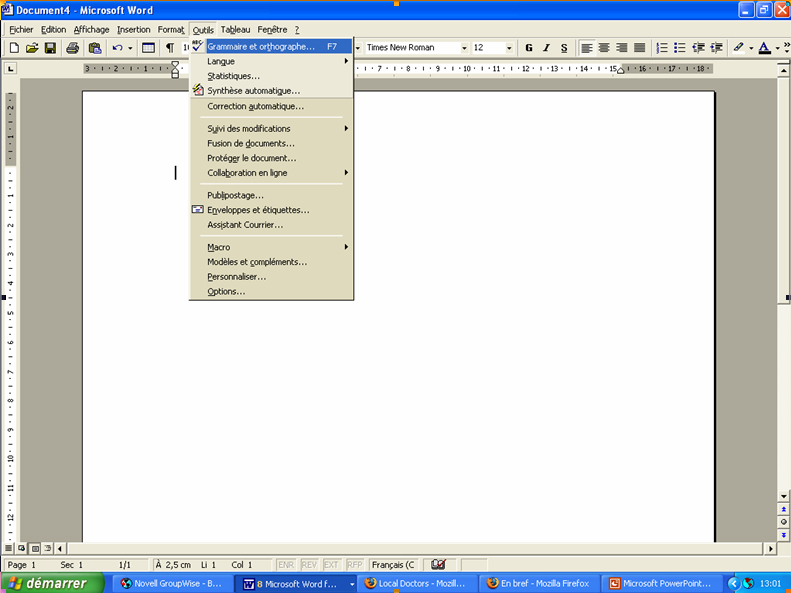Viewport: 791px width, 593px height.
Task: Click the bullet list icon
Action: coord(680,48)
